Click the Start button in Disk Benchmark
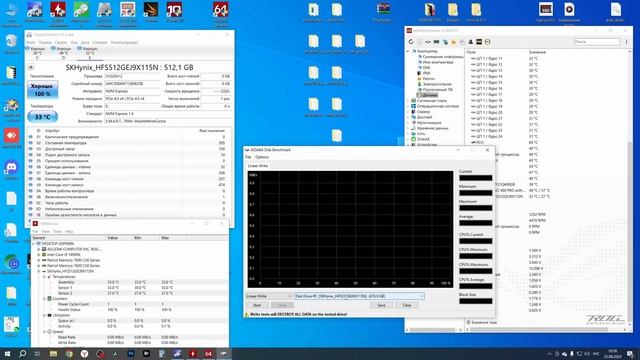 pos(257,305)
